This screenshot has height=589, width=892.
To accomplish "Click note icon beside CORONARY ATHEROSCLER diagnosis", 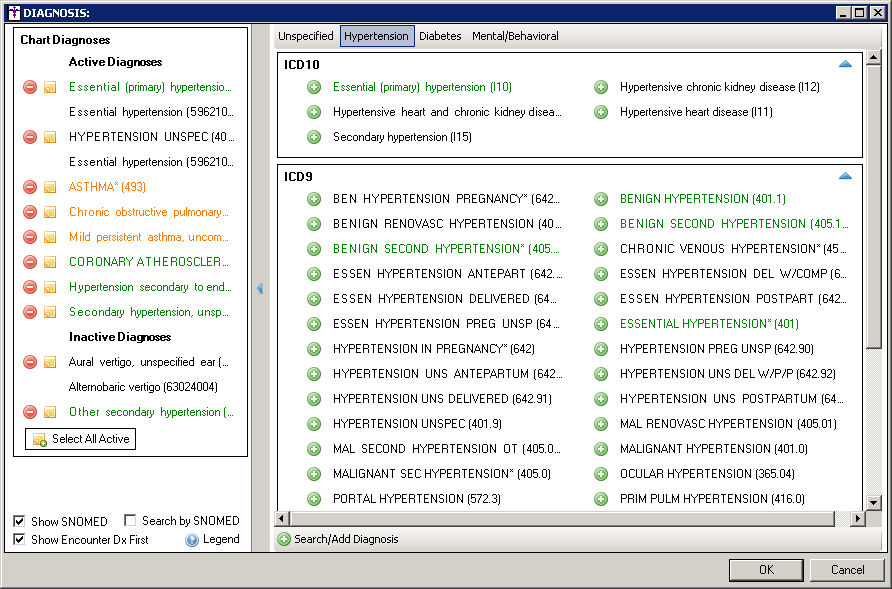I will click(x=49, y=262).
